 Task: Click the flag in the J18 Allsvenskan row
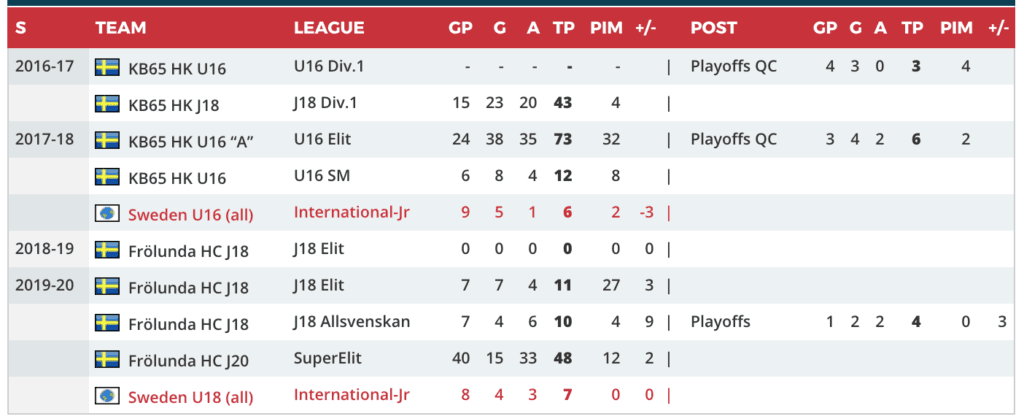(107, 322)
